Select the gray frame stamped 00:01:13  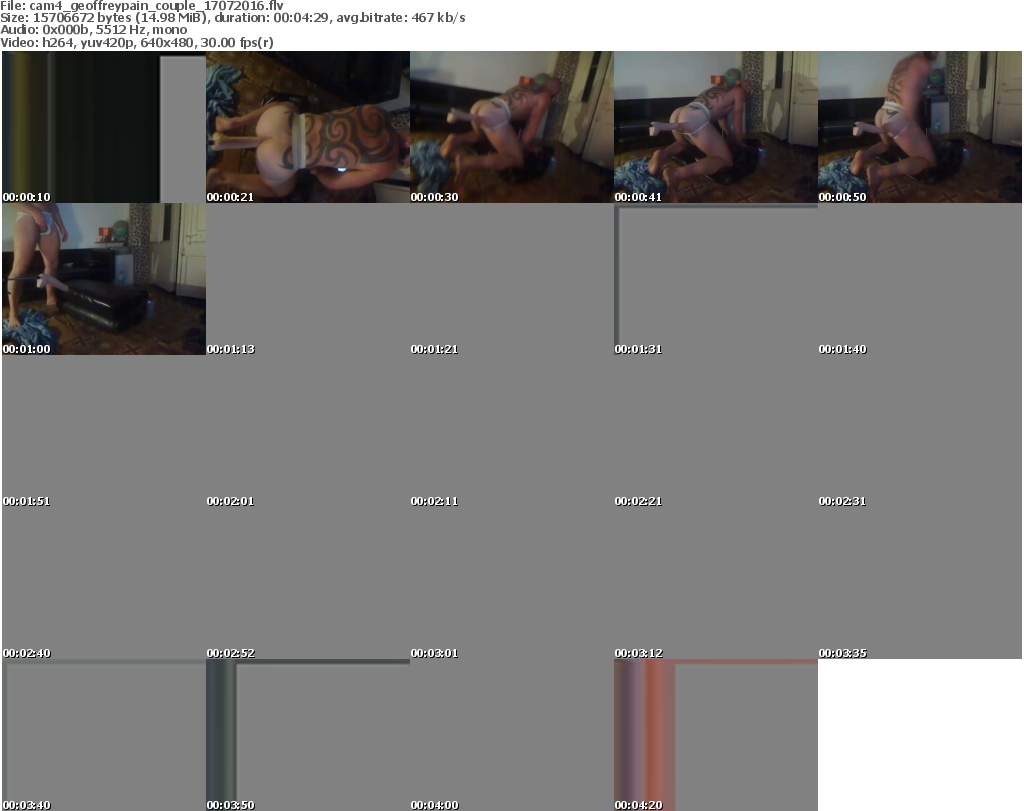[308, 279]
